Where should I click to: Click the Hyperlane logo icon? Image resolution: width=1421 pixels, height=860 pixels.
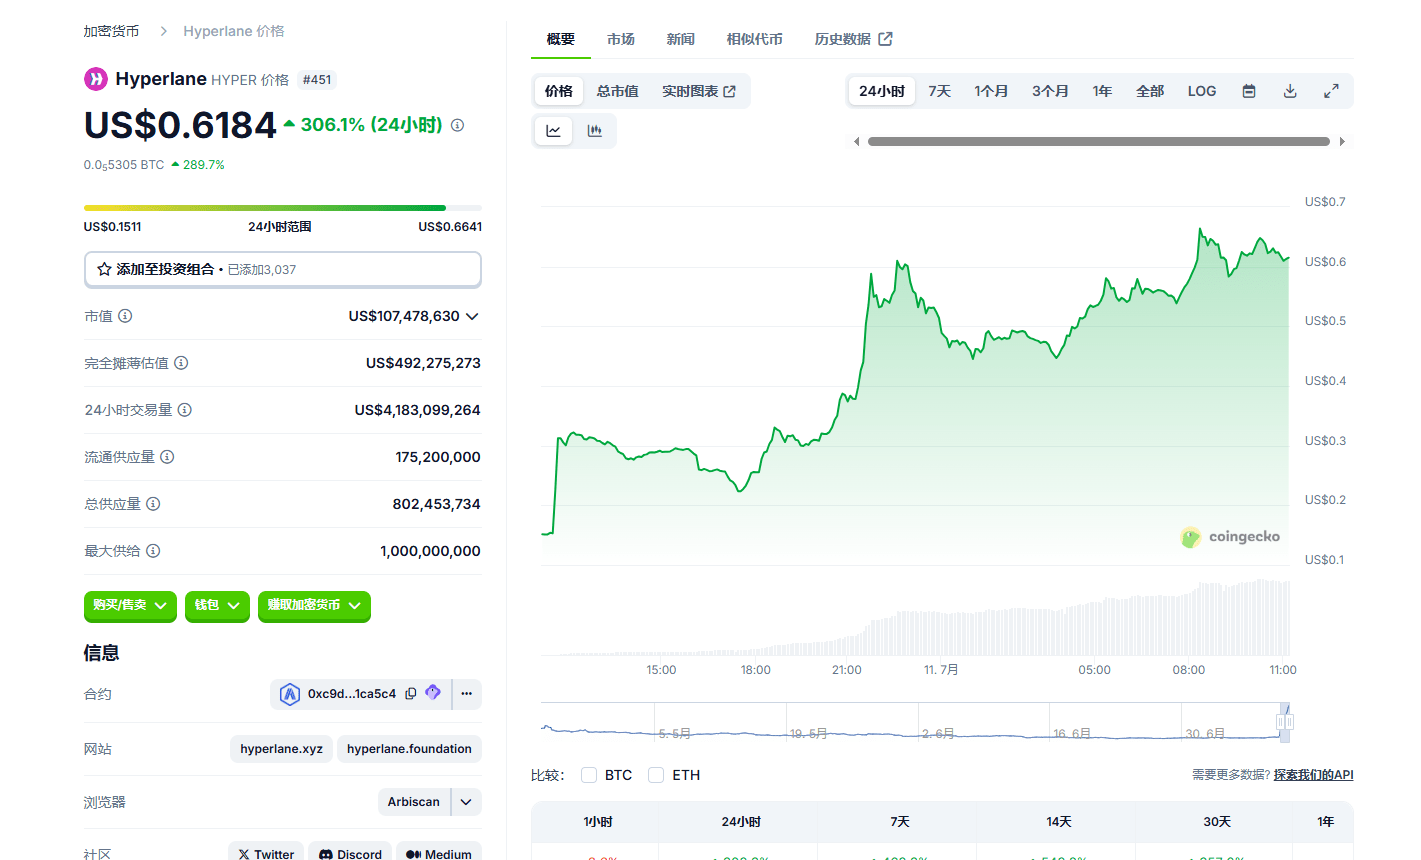tap(95, 79)
